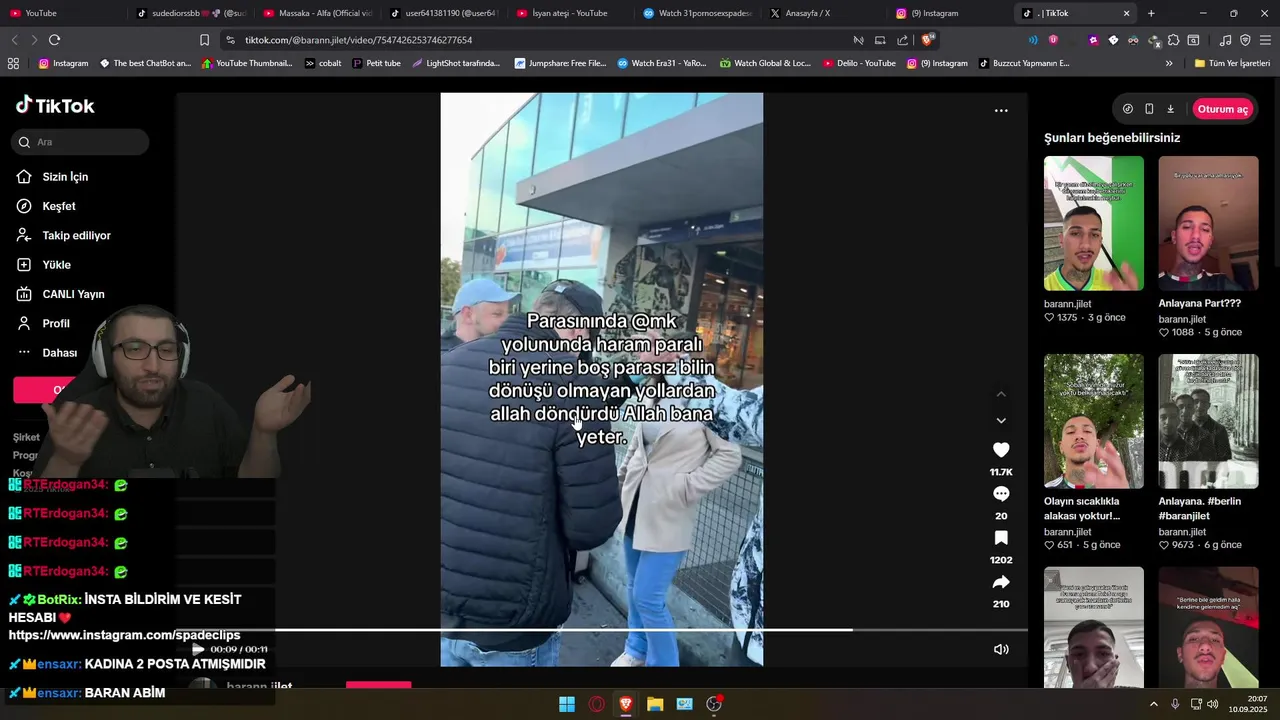Image resolution: width=1280 pixels, height=720 pixels.
Task: Save video with bookmark icon
Action: click(1001, 538)
